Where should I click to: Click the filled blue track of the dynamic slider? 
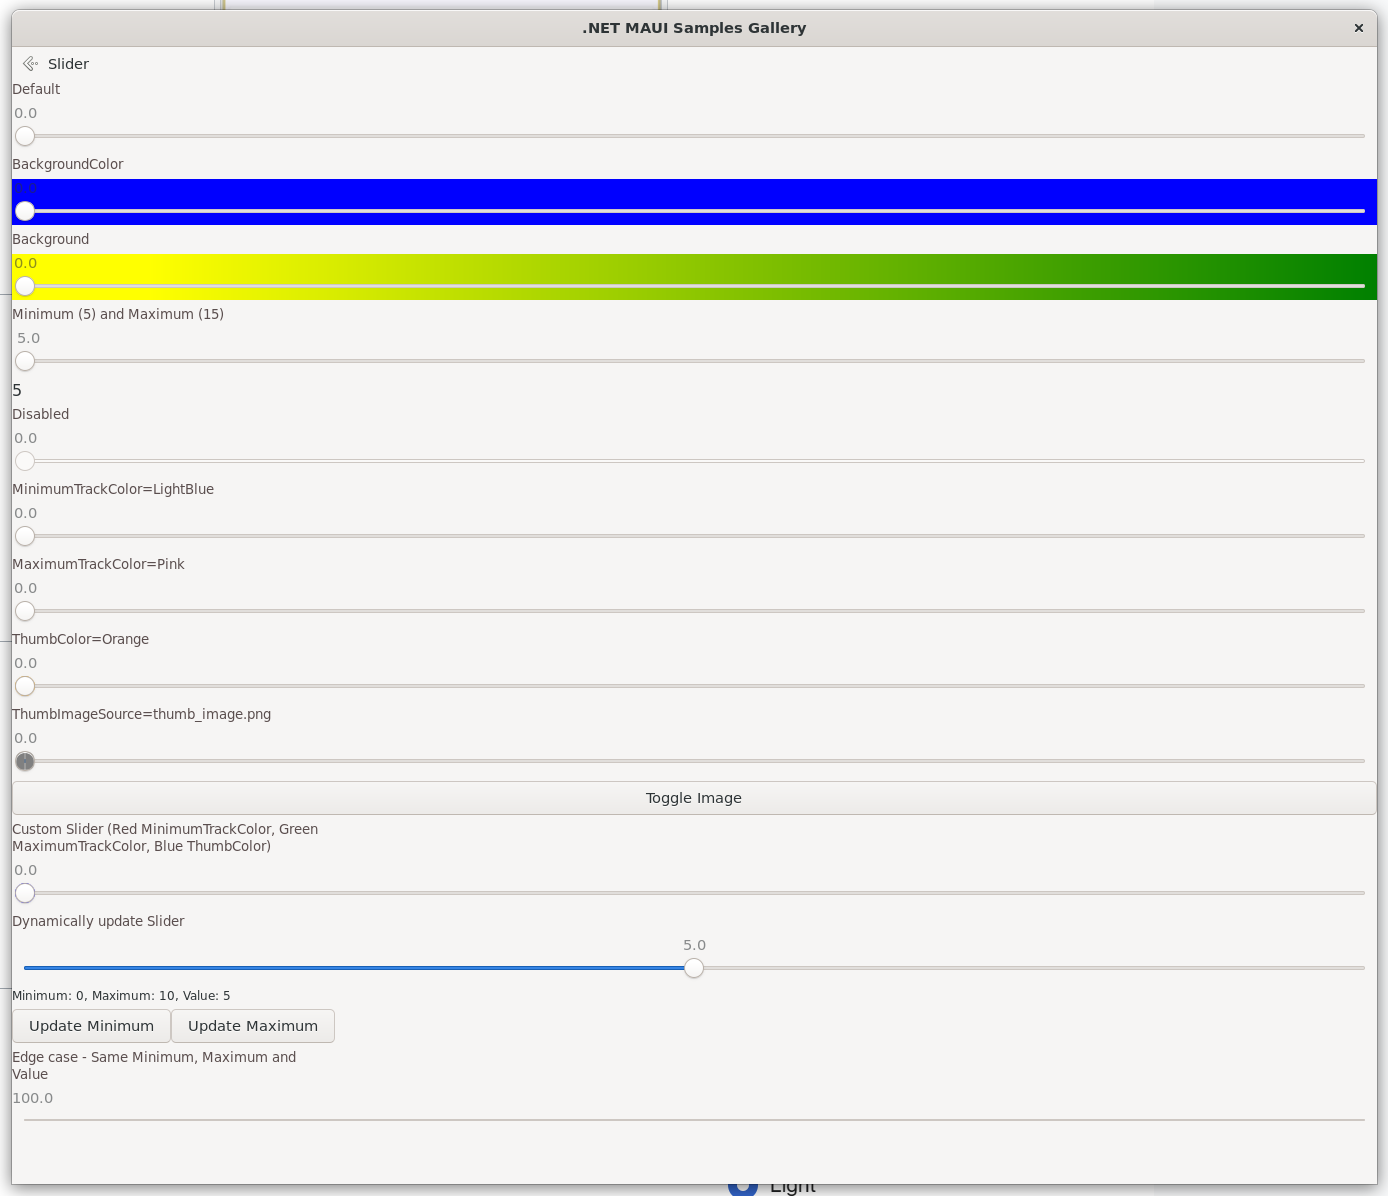point(350,968)
